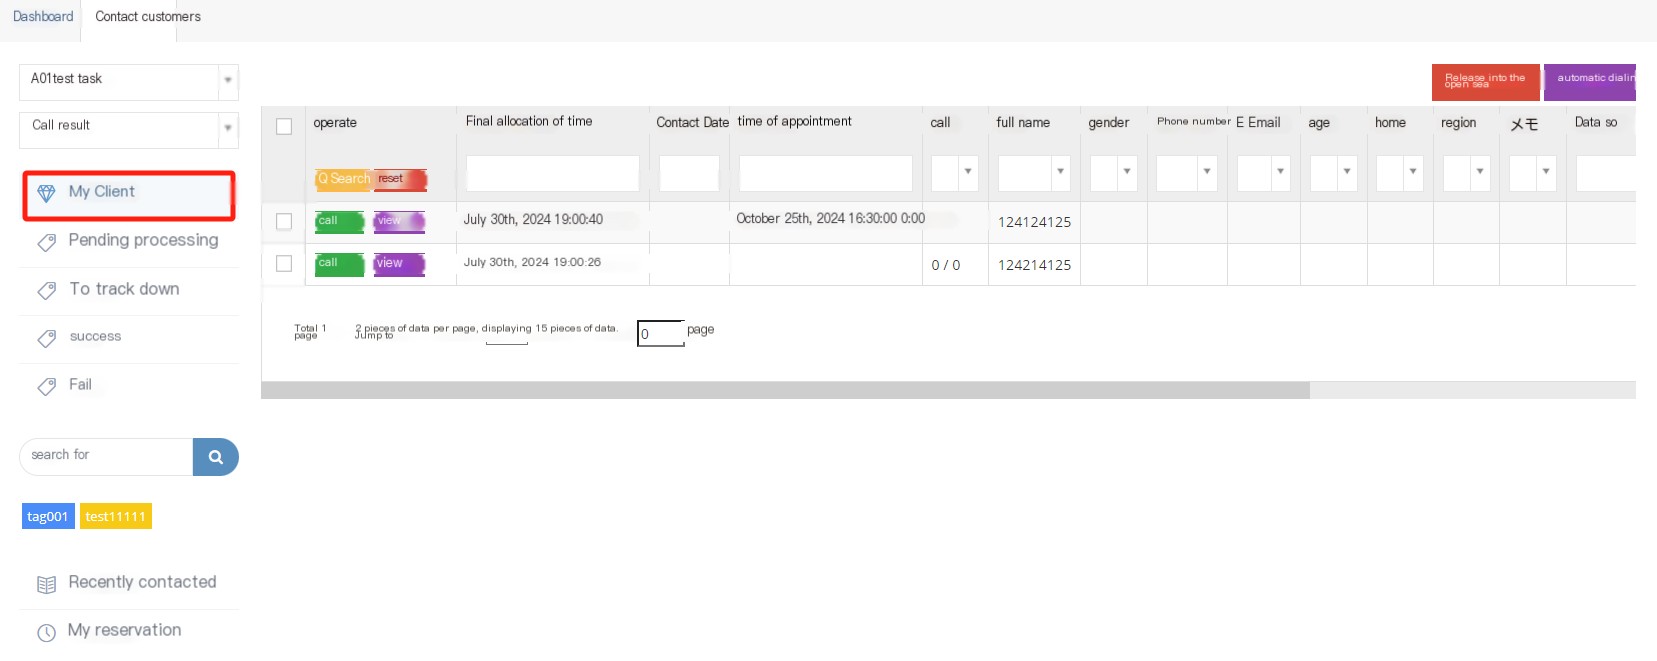1657x661 pixels.
Task: Expand the home filter dropdown
Action: [1413, 172]
